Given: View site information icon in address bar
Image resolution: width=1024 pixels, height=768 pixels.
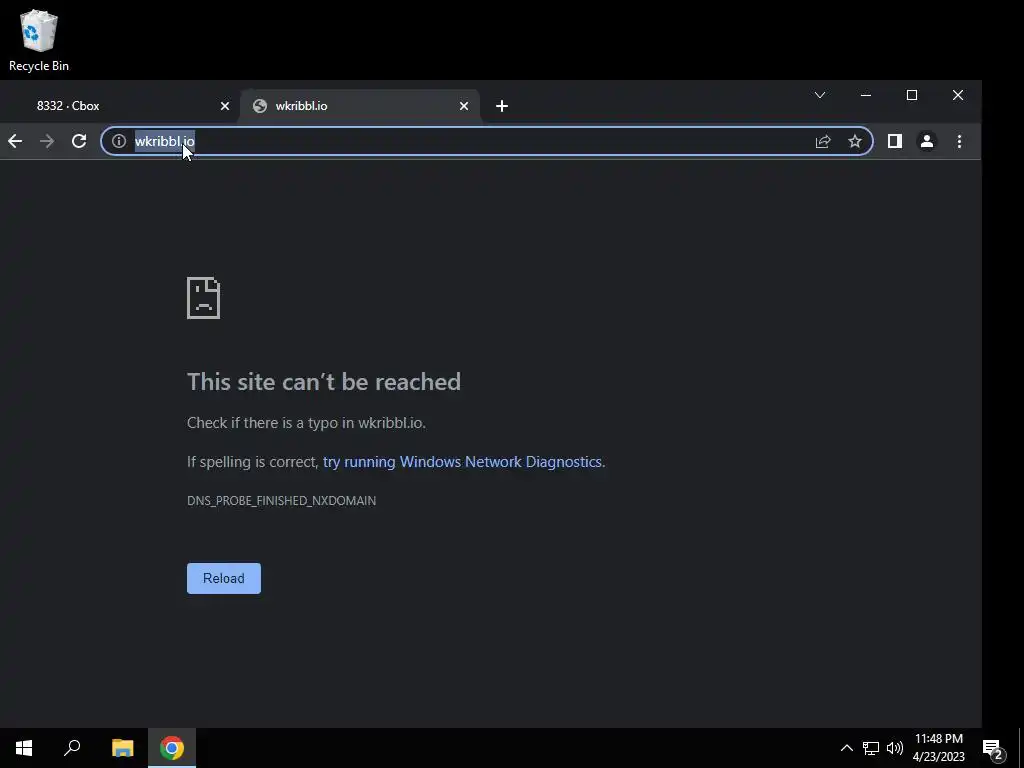Looking at the screenshot, I should coord(118,141).
